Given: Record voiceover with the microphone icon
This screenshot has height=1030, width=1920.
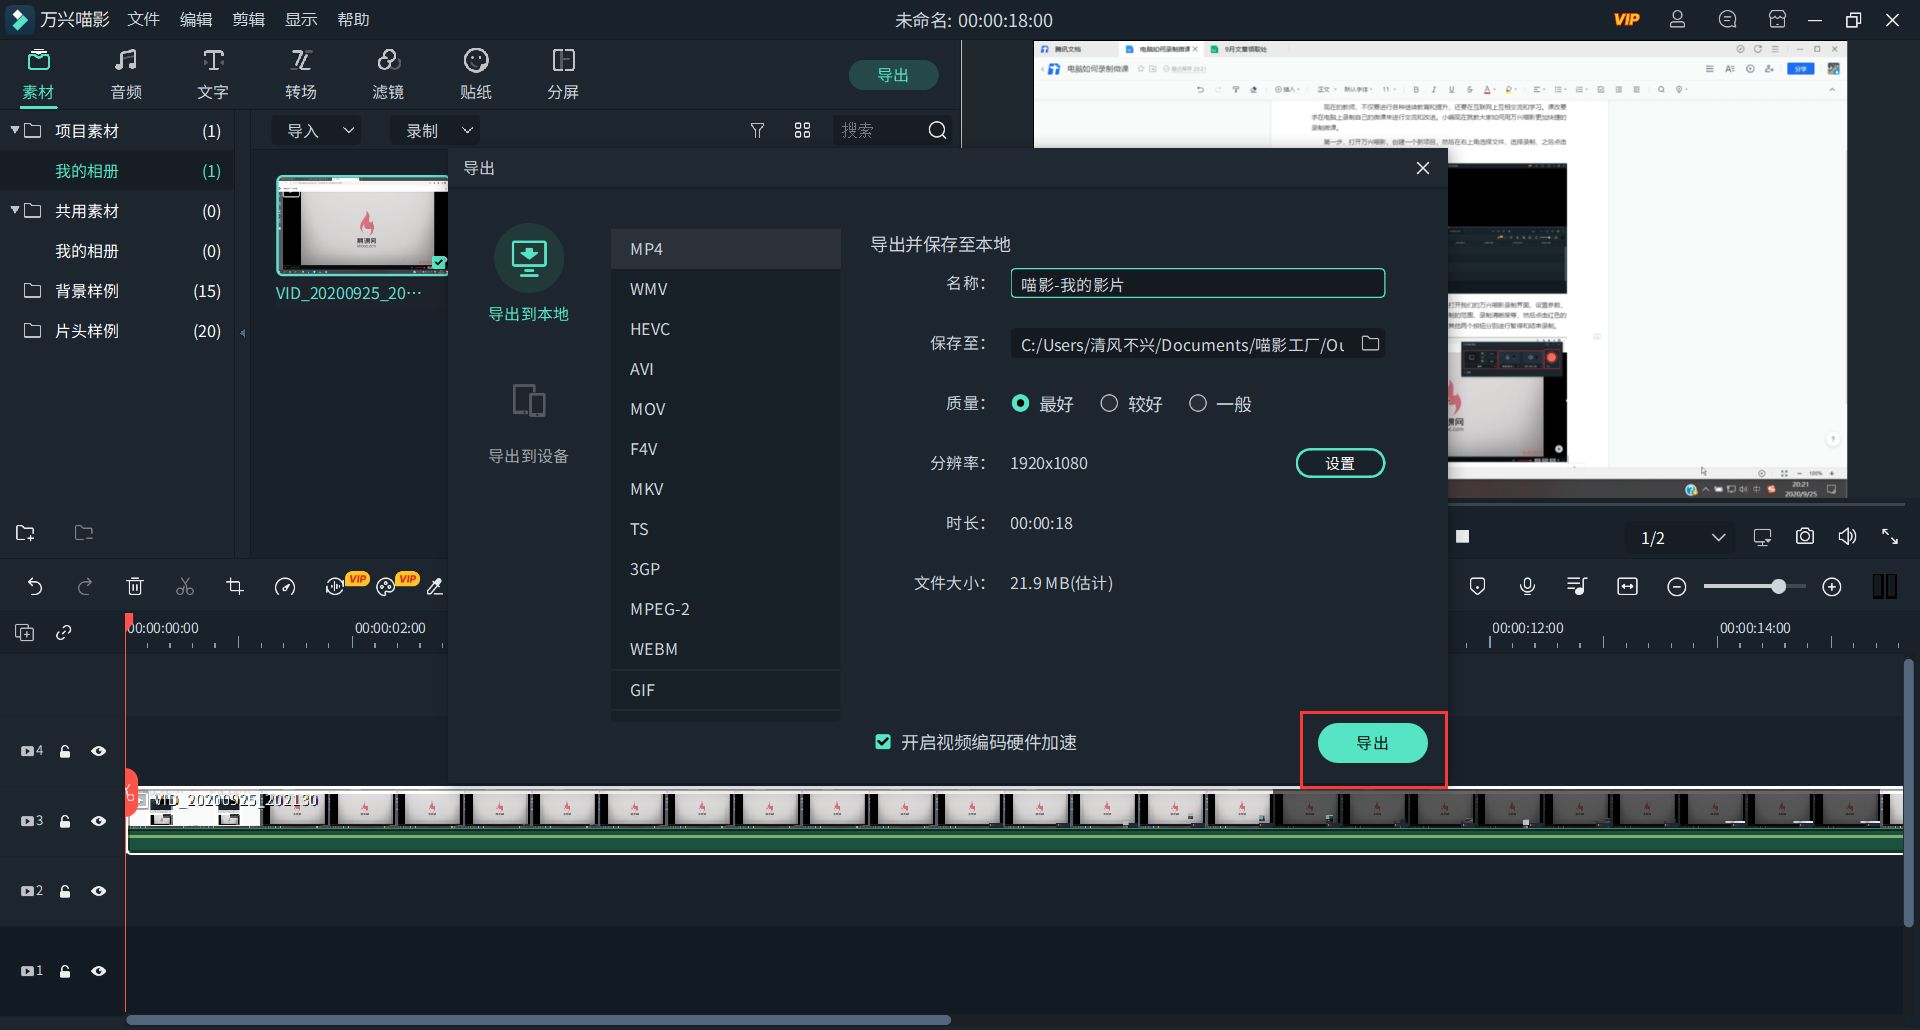Looking at the screenshot, I should 1526,587.
